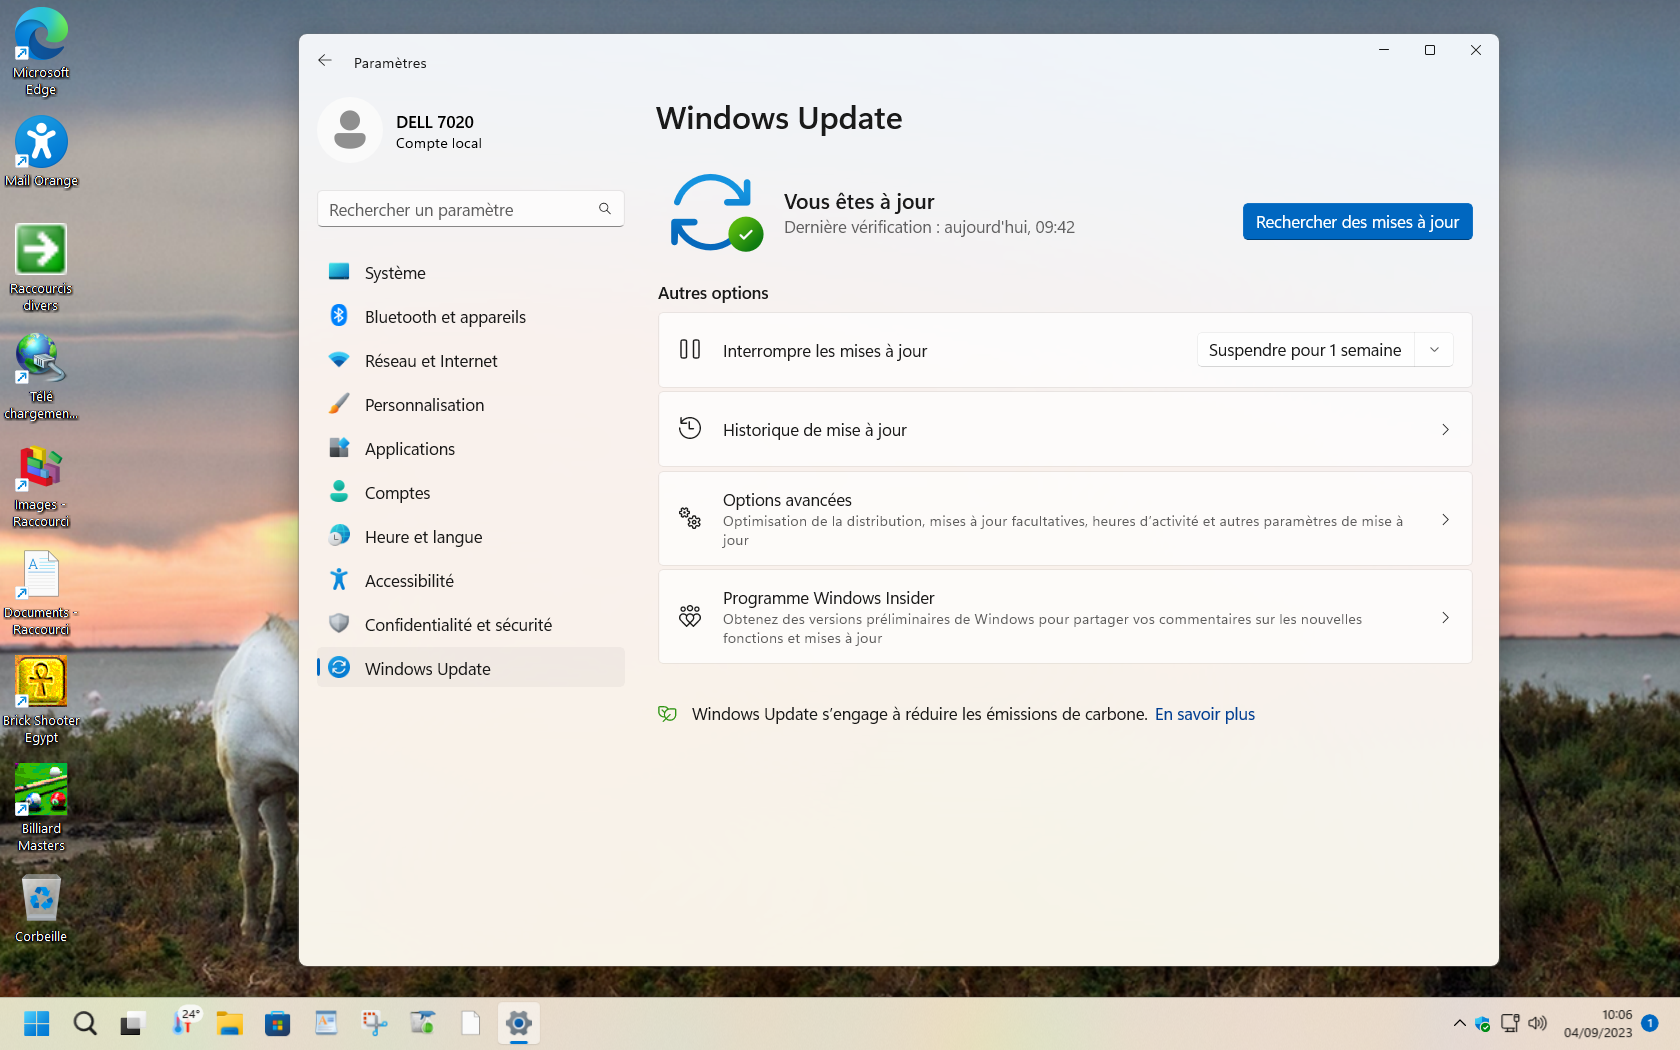Open Comptes settings
The image size is (1680, 1050).
[x=470, y=493]
